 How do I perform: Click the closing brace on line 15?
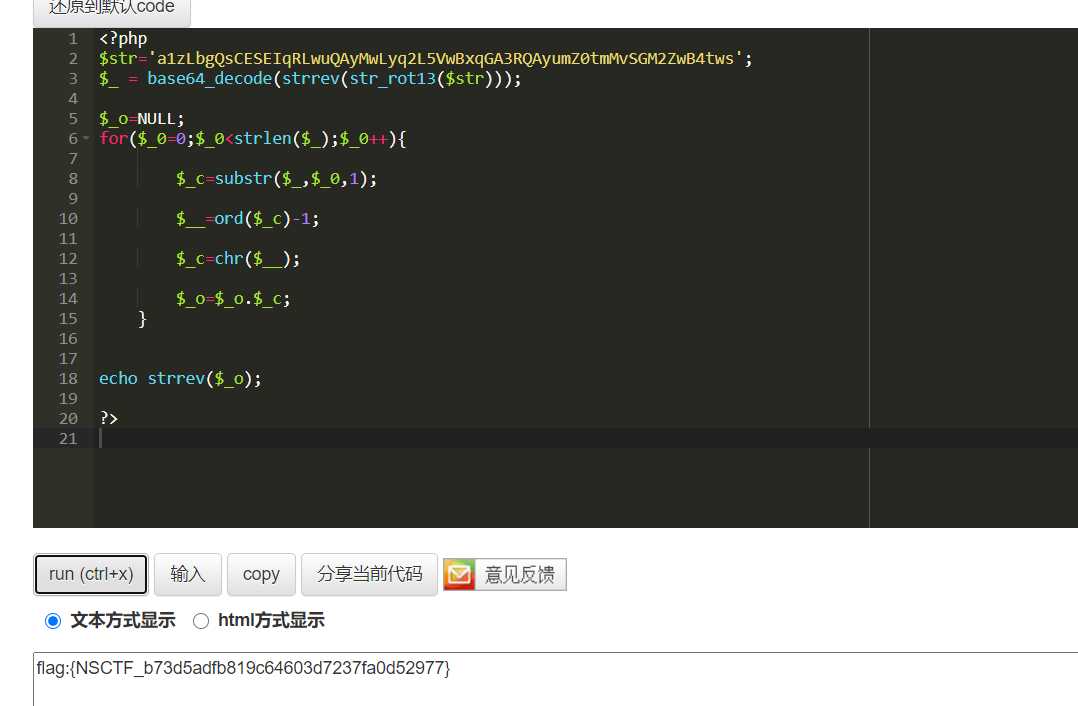(x=142, y=319)
